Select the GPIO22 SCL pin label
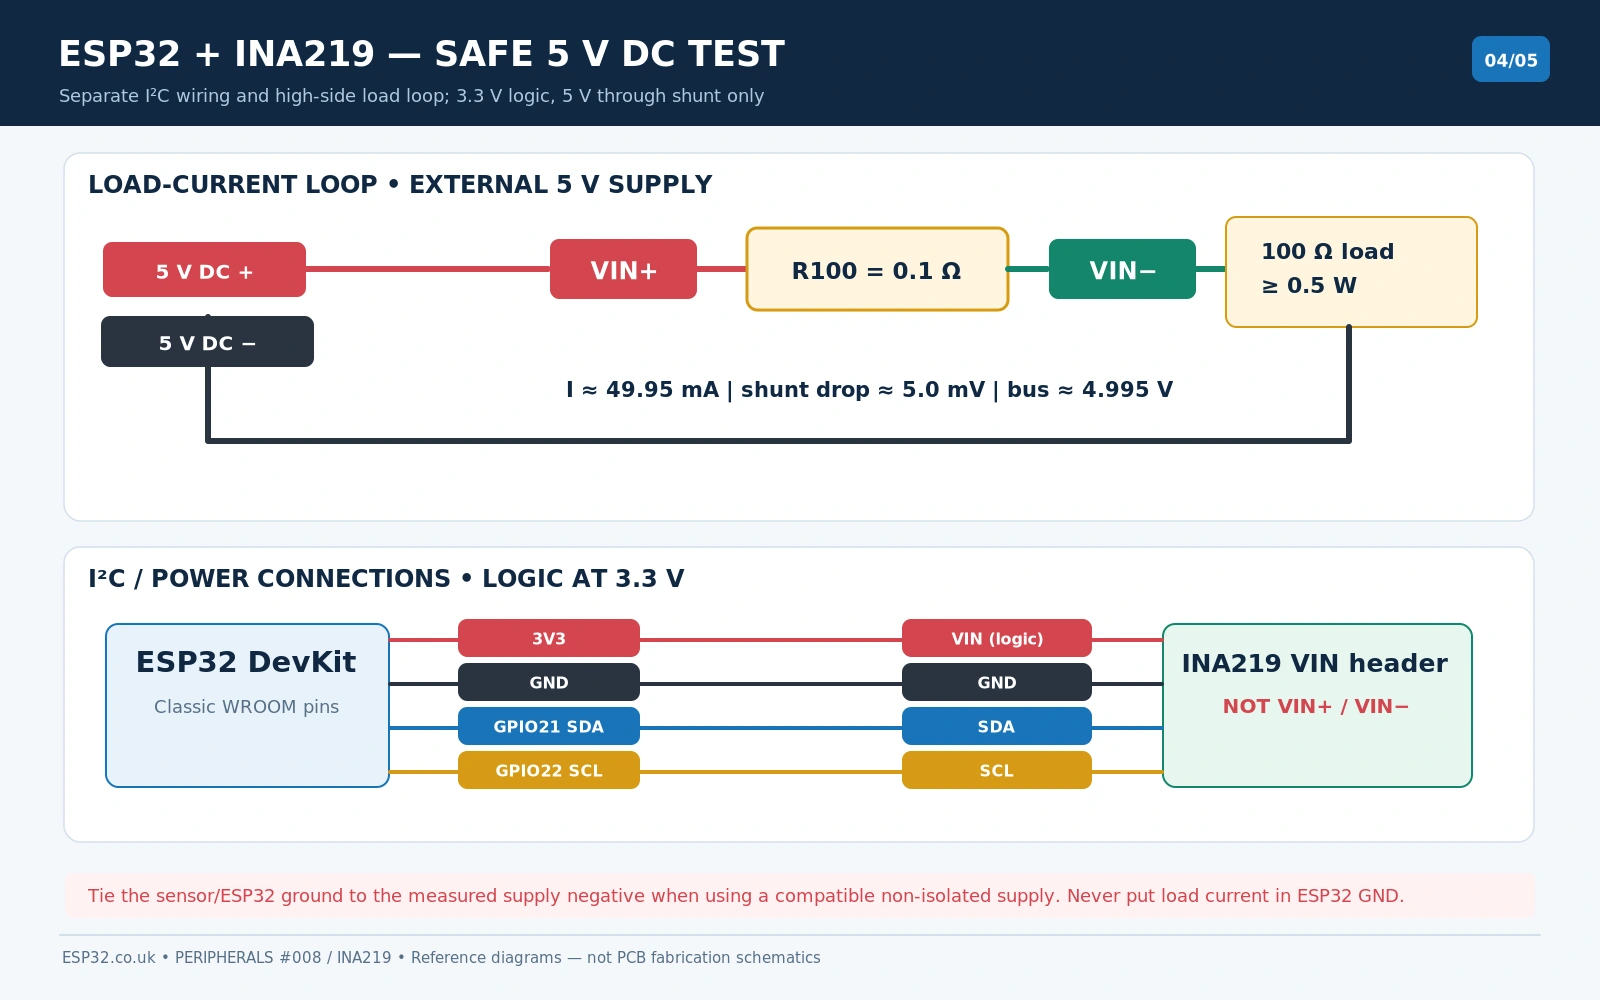 coord(549,770)
